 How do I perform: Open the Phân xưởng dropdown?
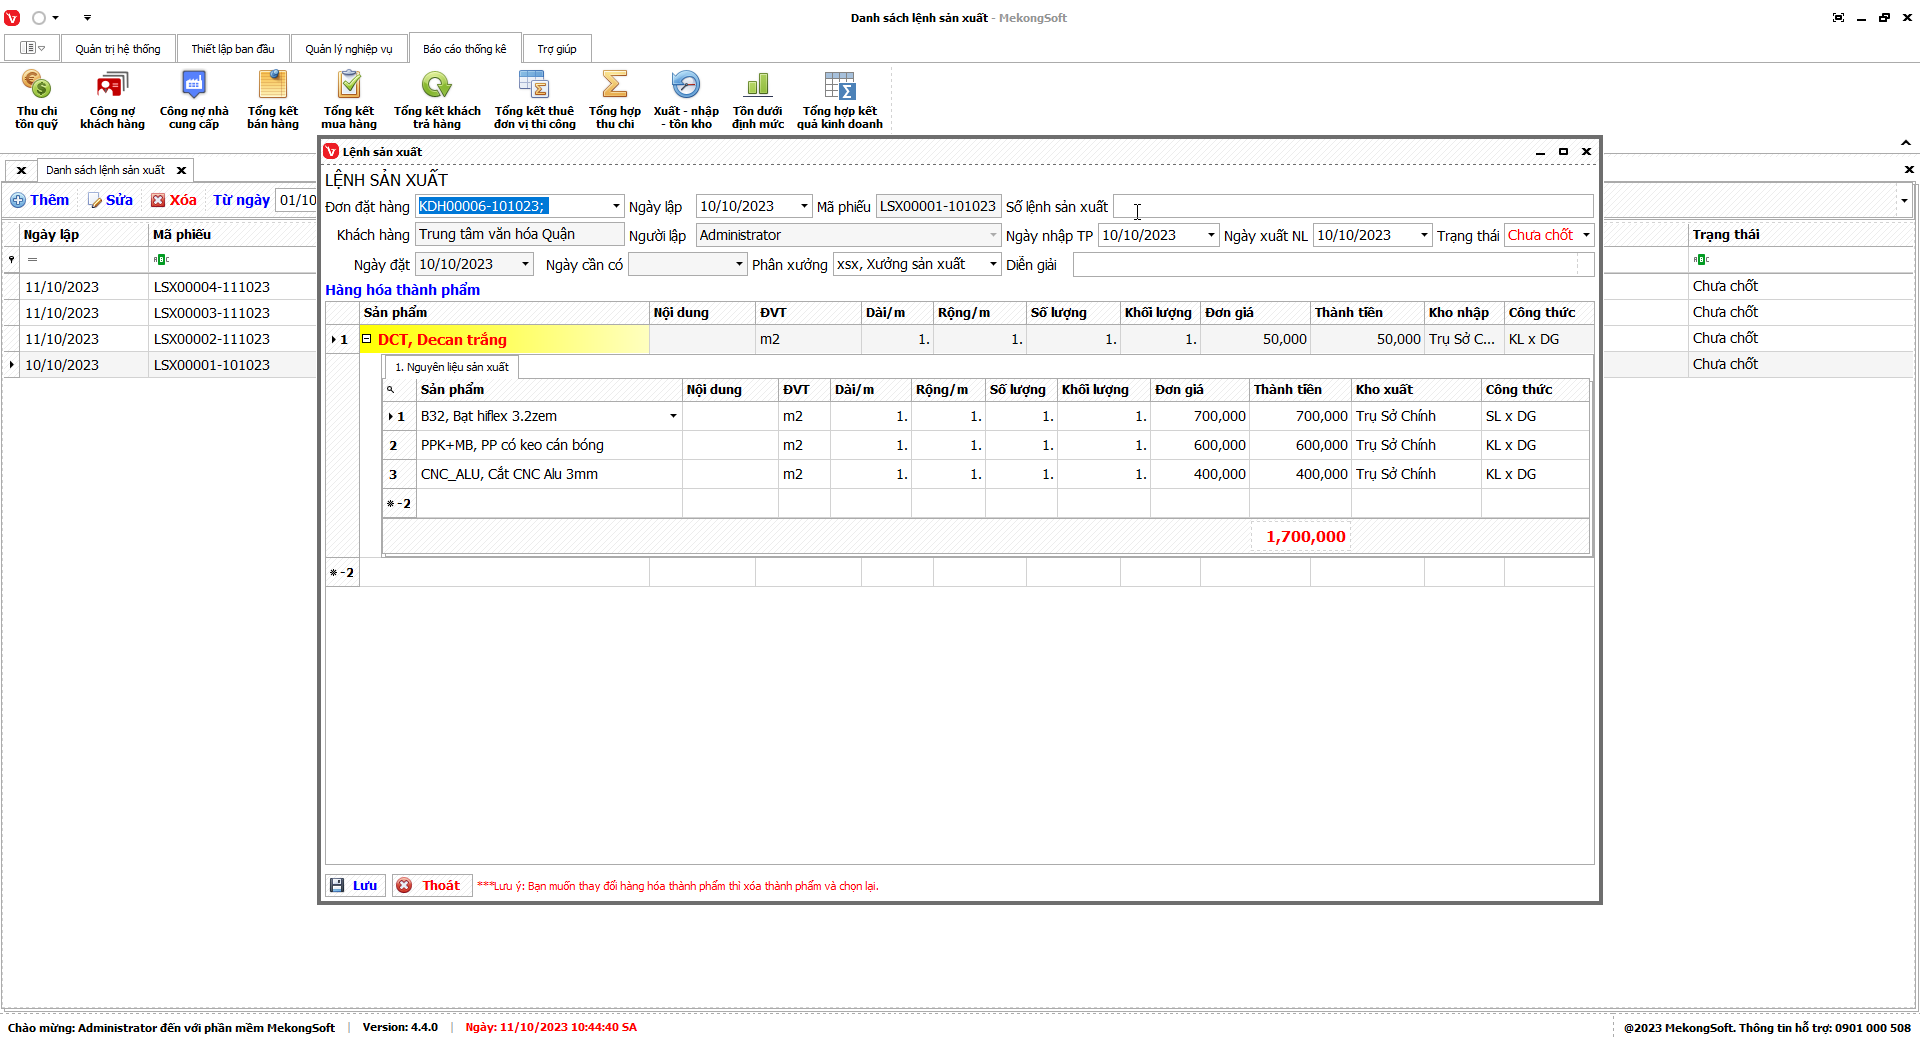(993, 265)
